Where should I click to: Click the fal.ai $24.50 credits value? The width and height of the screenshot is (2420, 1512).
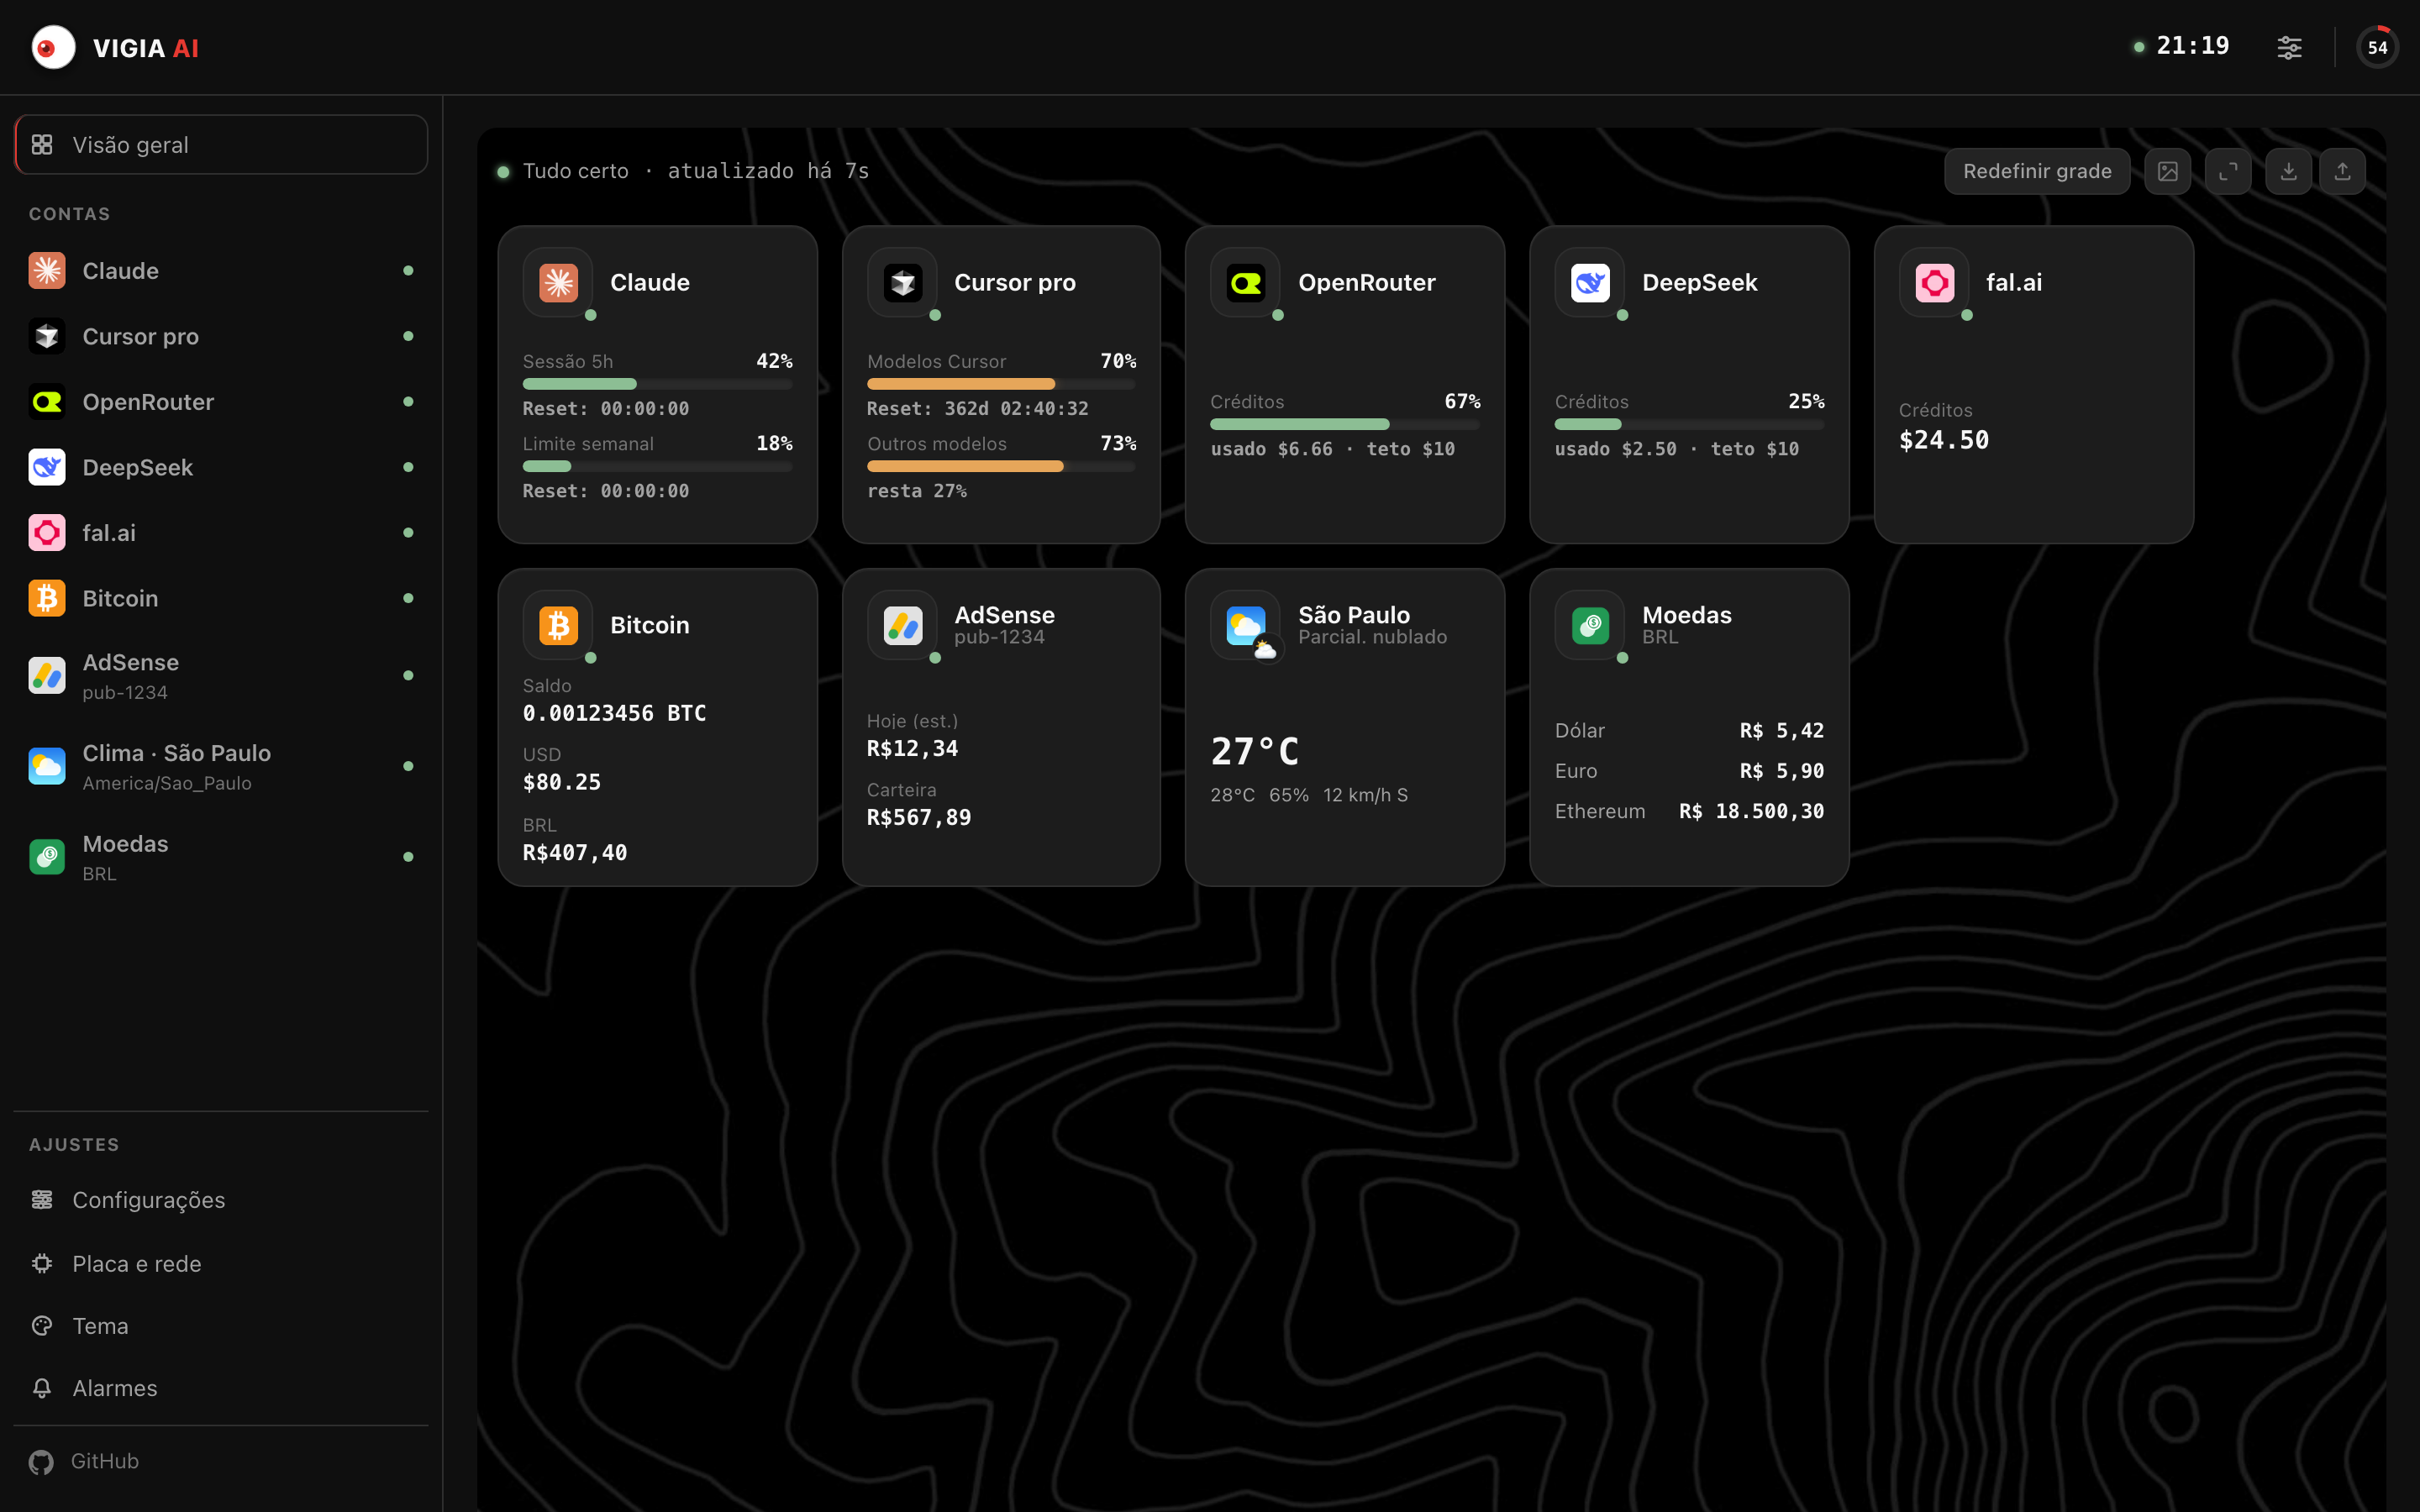[1944, 440]
